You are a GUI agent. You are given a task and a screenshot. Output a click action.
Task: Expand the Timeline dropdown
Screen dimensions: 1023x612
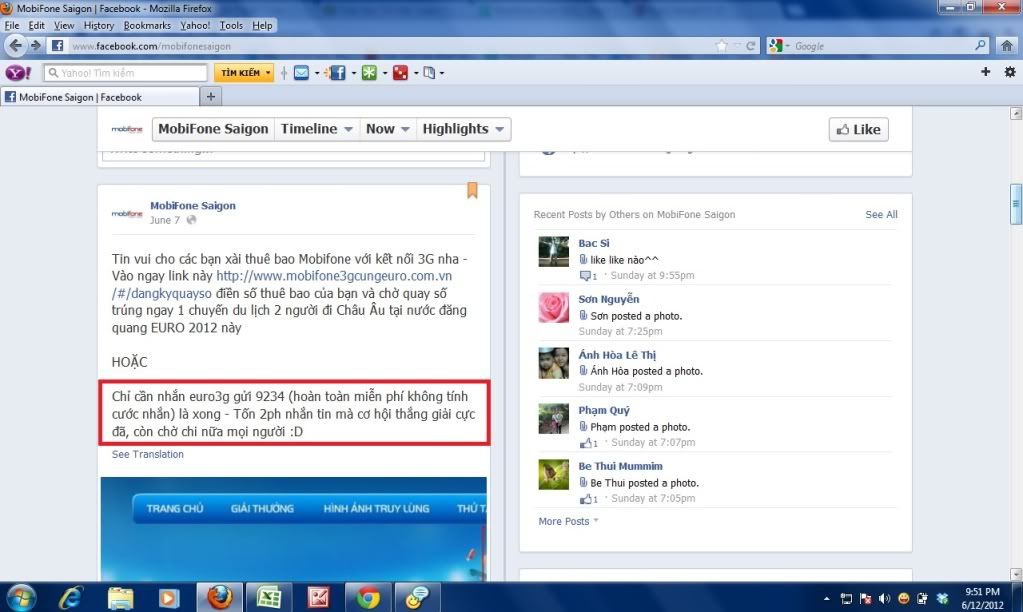pos(317,129)
